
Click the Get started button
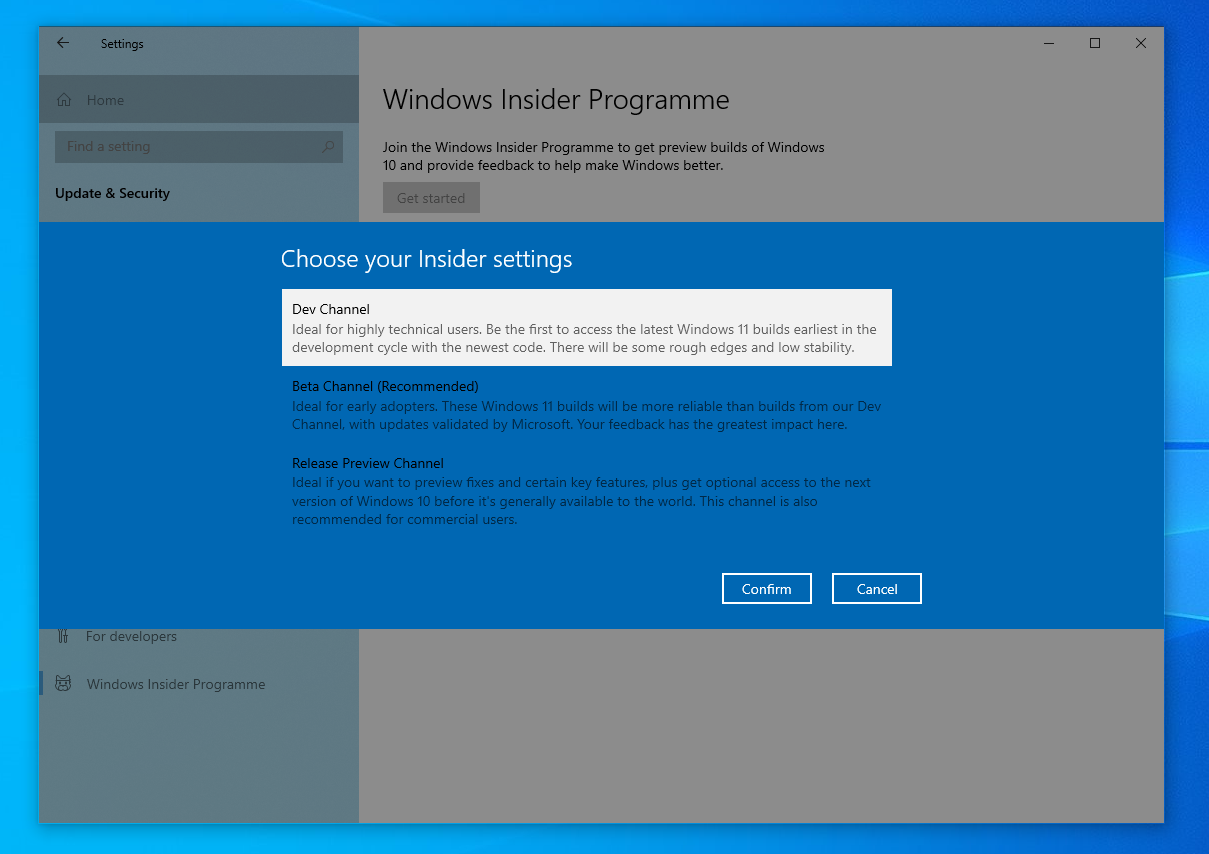tap(431, 198)
